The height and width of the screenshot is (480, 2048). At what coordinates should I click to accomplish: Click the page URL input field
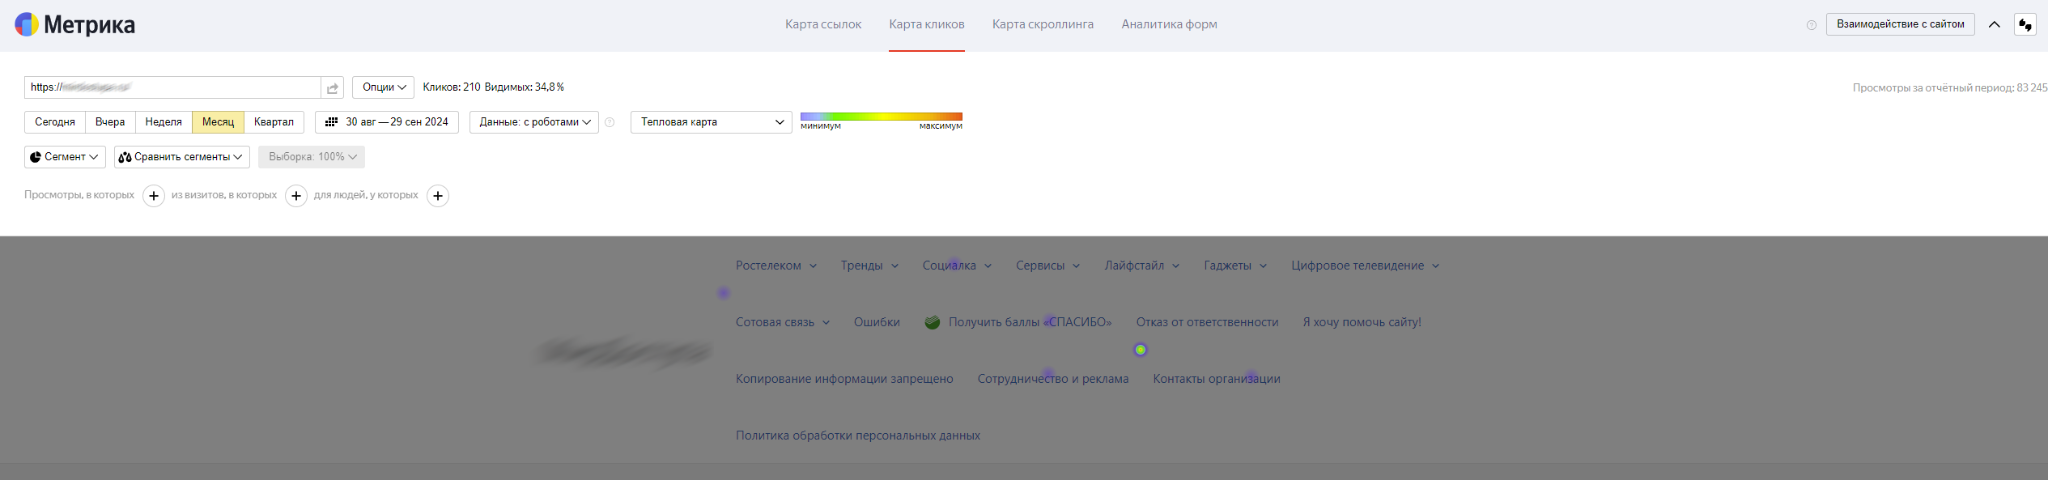[172, 88]
